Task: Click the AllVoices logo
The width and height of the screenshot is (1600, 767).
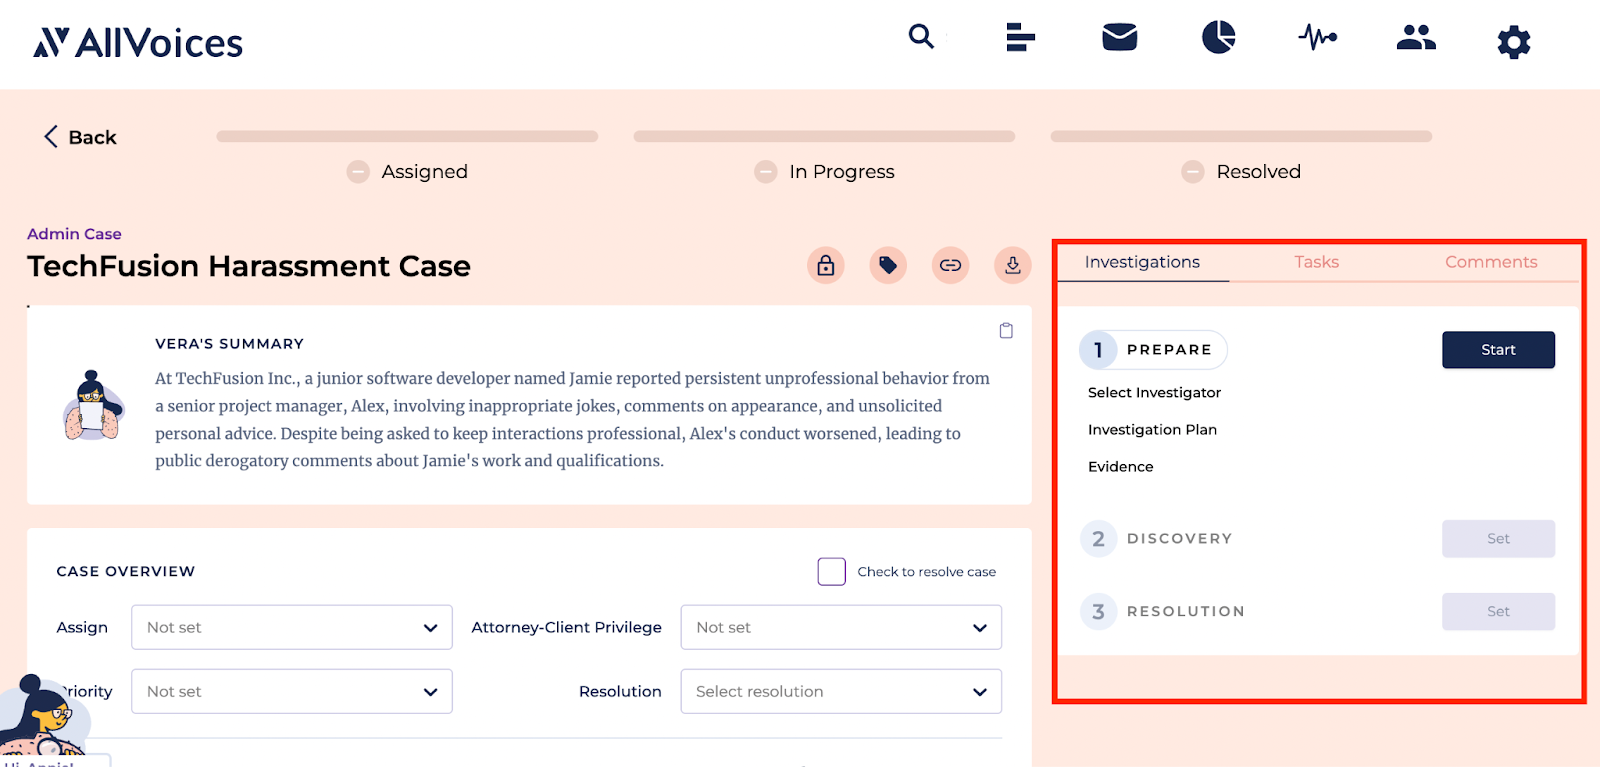Action: tap(138, 43)
